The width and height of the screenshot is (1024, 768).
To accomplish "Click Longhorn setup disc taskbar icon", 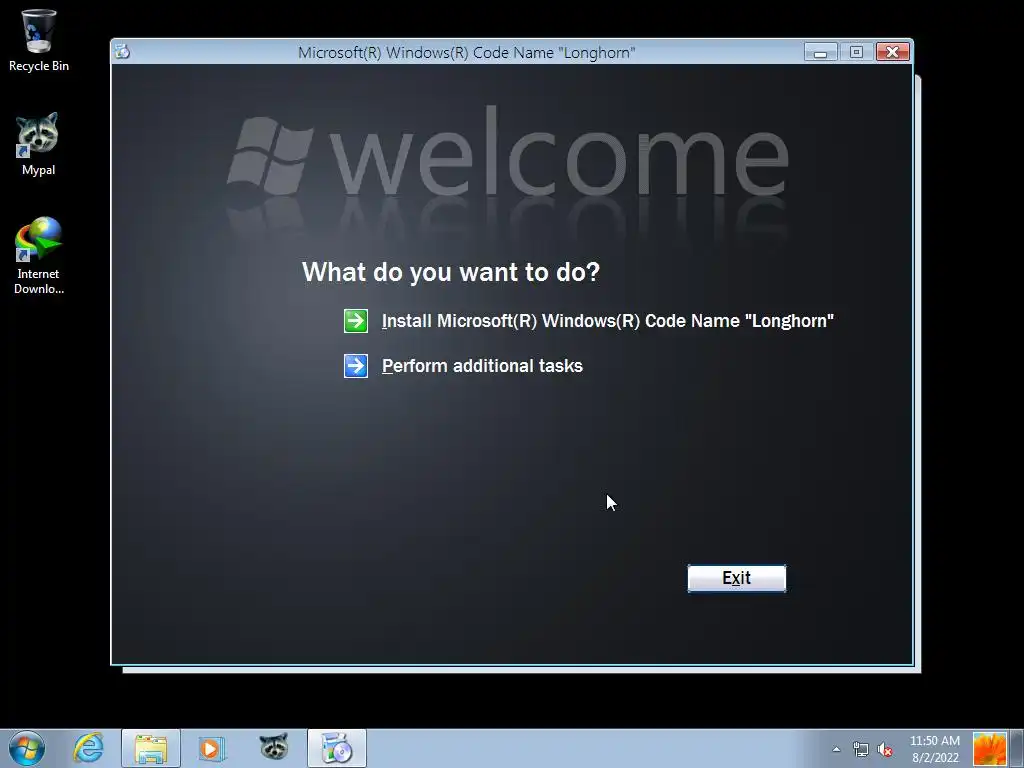I will click(x=337, y=748).
